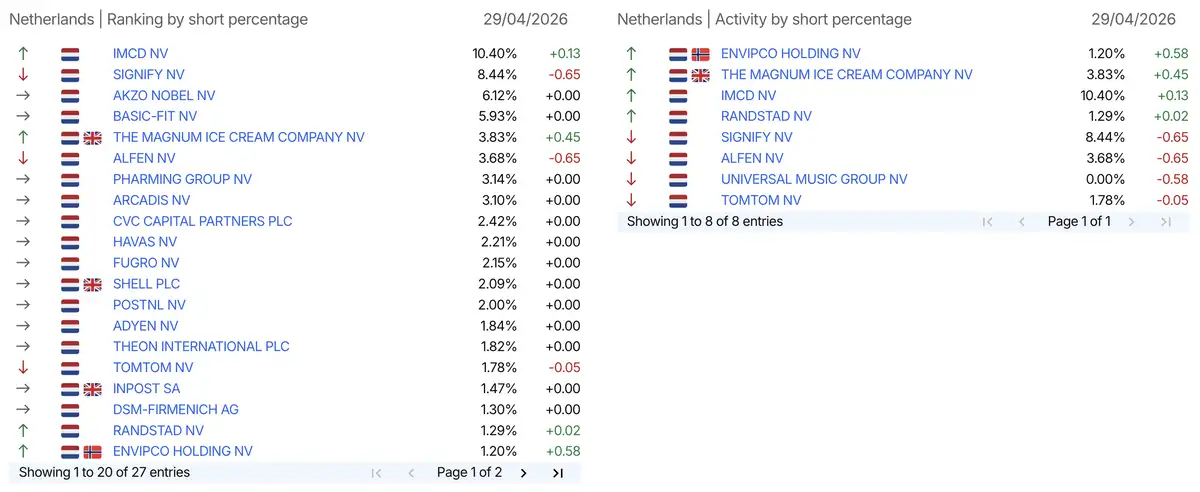This screenshot has height=492, width=1200.
Task: Open SHELL PLC link
Action: tap(147, 285)
